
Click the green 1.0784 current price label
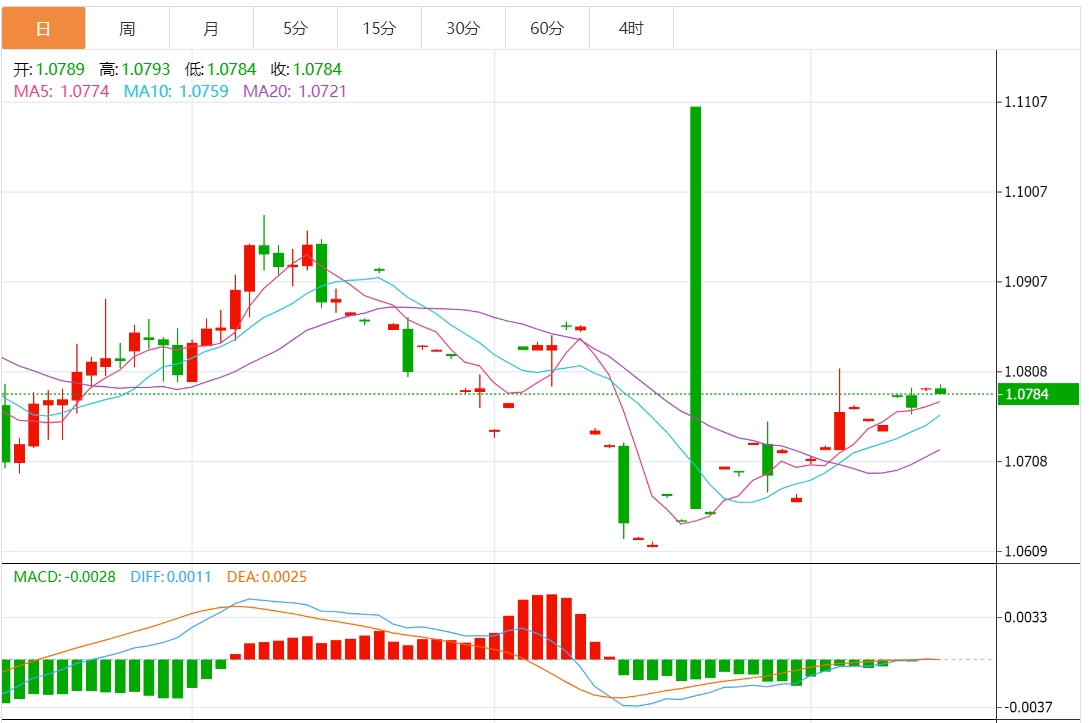coord(1038,394)
